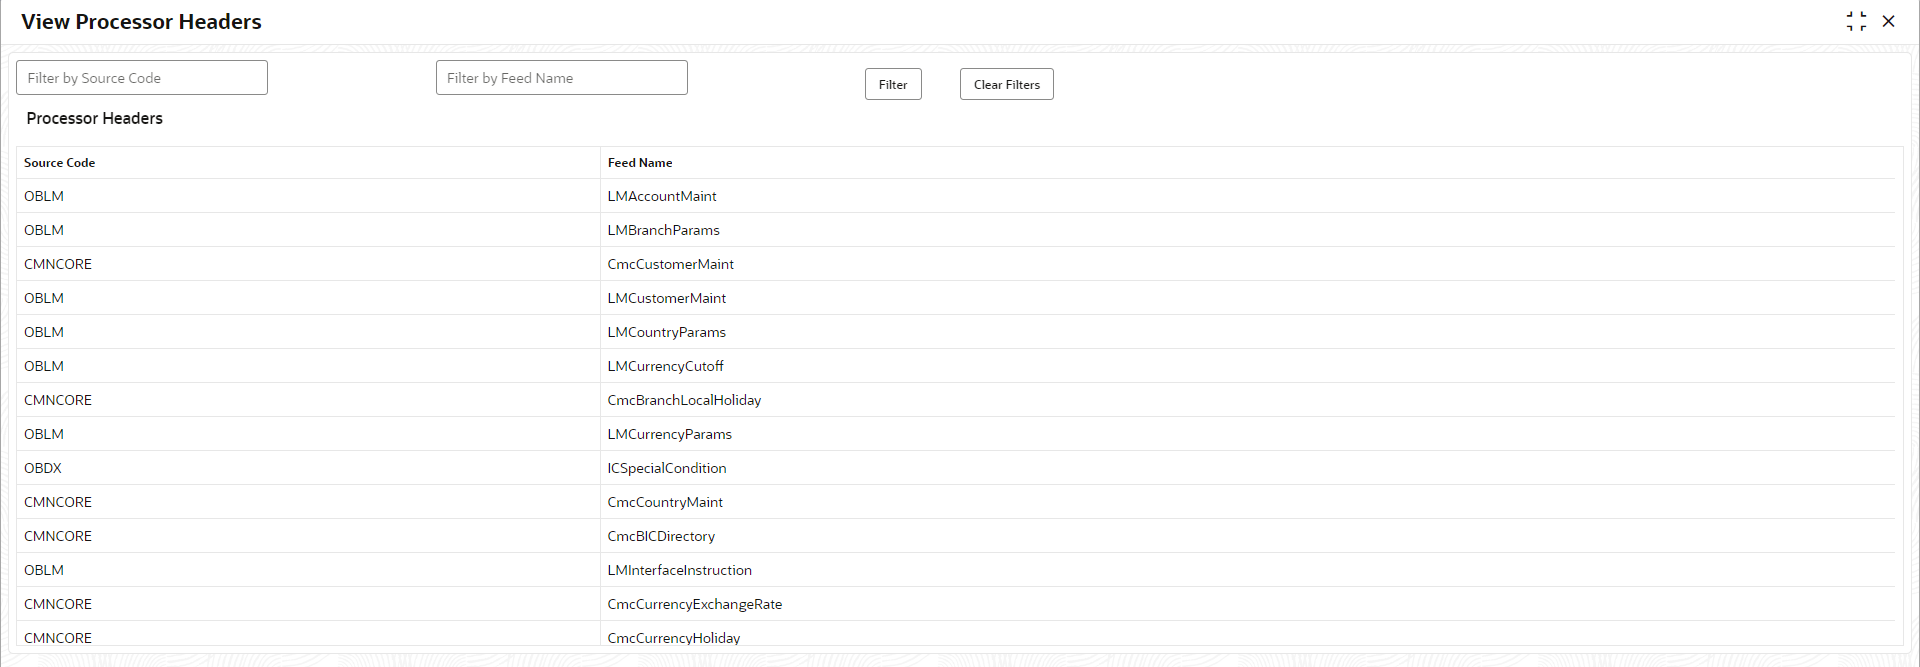Select the ICSpecialCondition feed cell
Image resolution: width=1920 pixels, height=667 pixels.
[1247, 468]
